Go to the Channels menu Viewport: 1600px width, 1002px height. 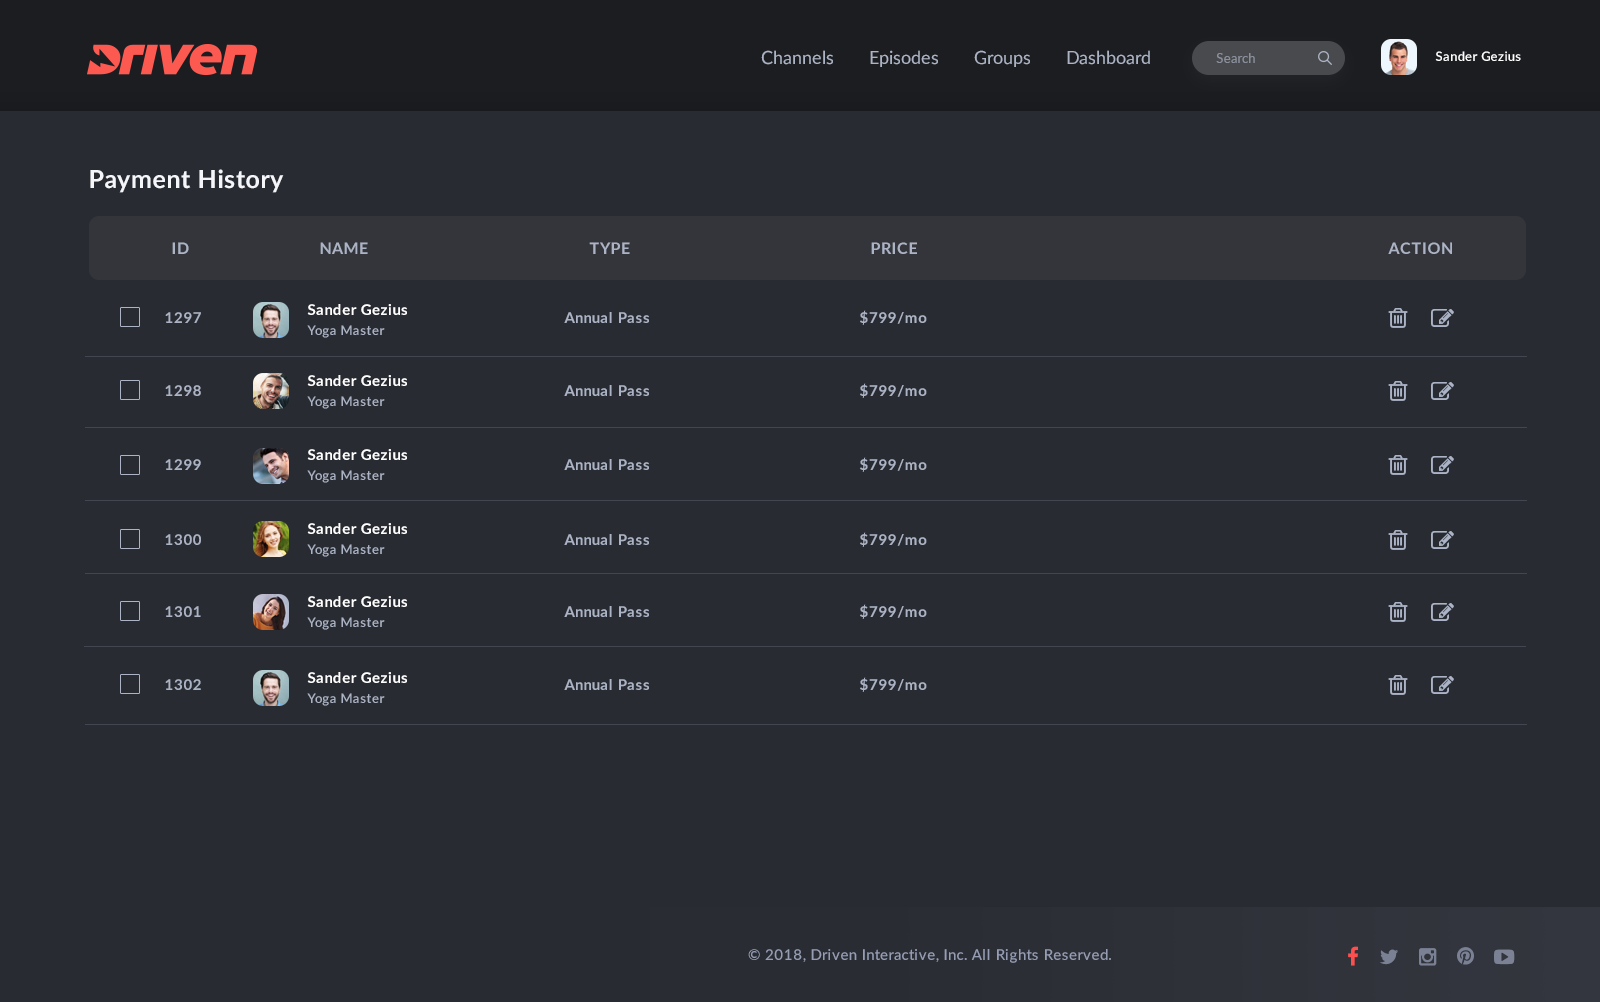797,58
